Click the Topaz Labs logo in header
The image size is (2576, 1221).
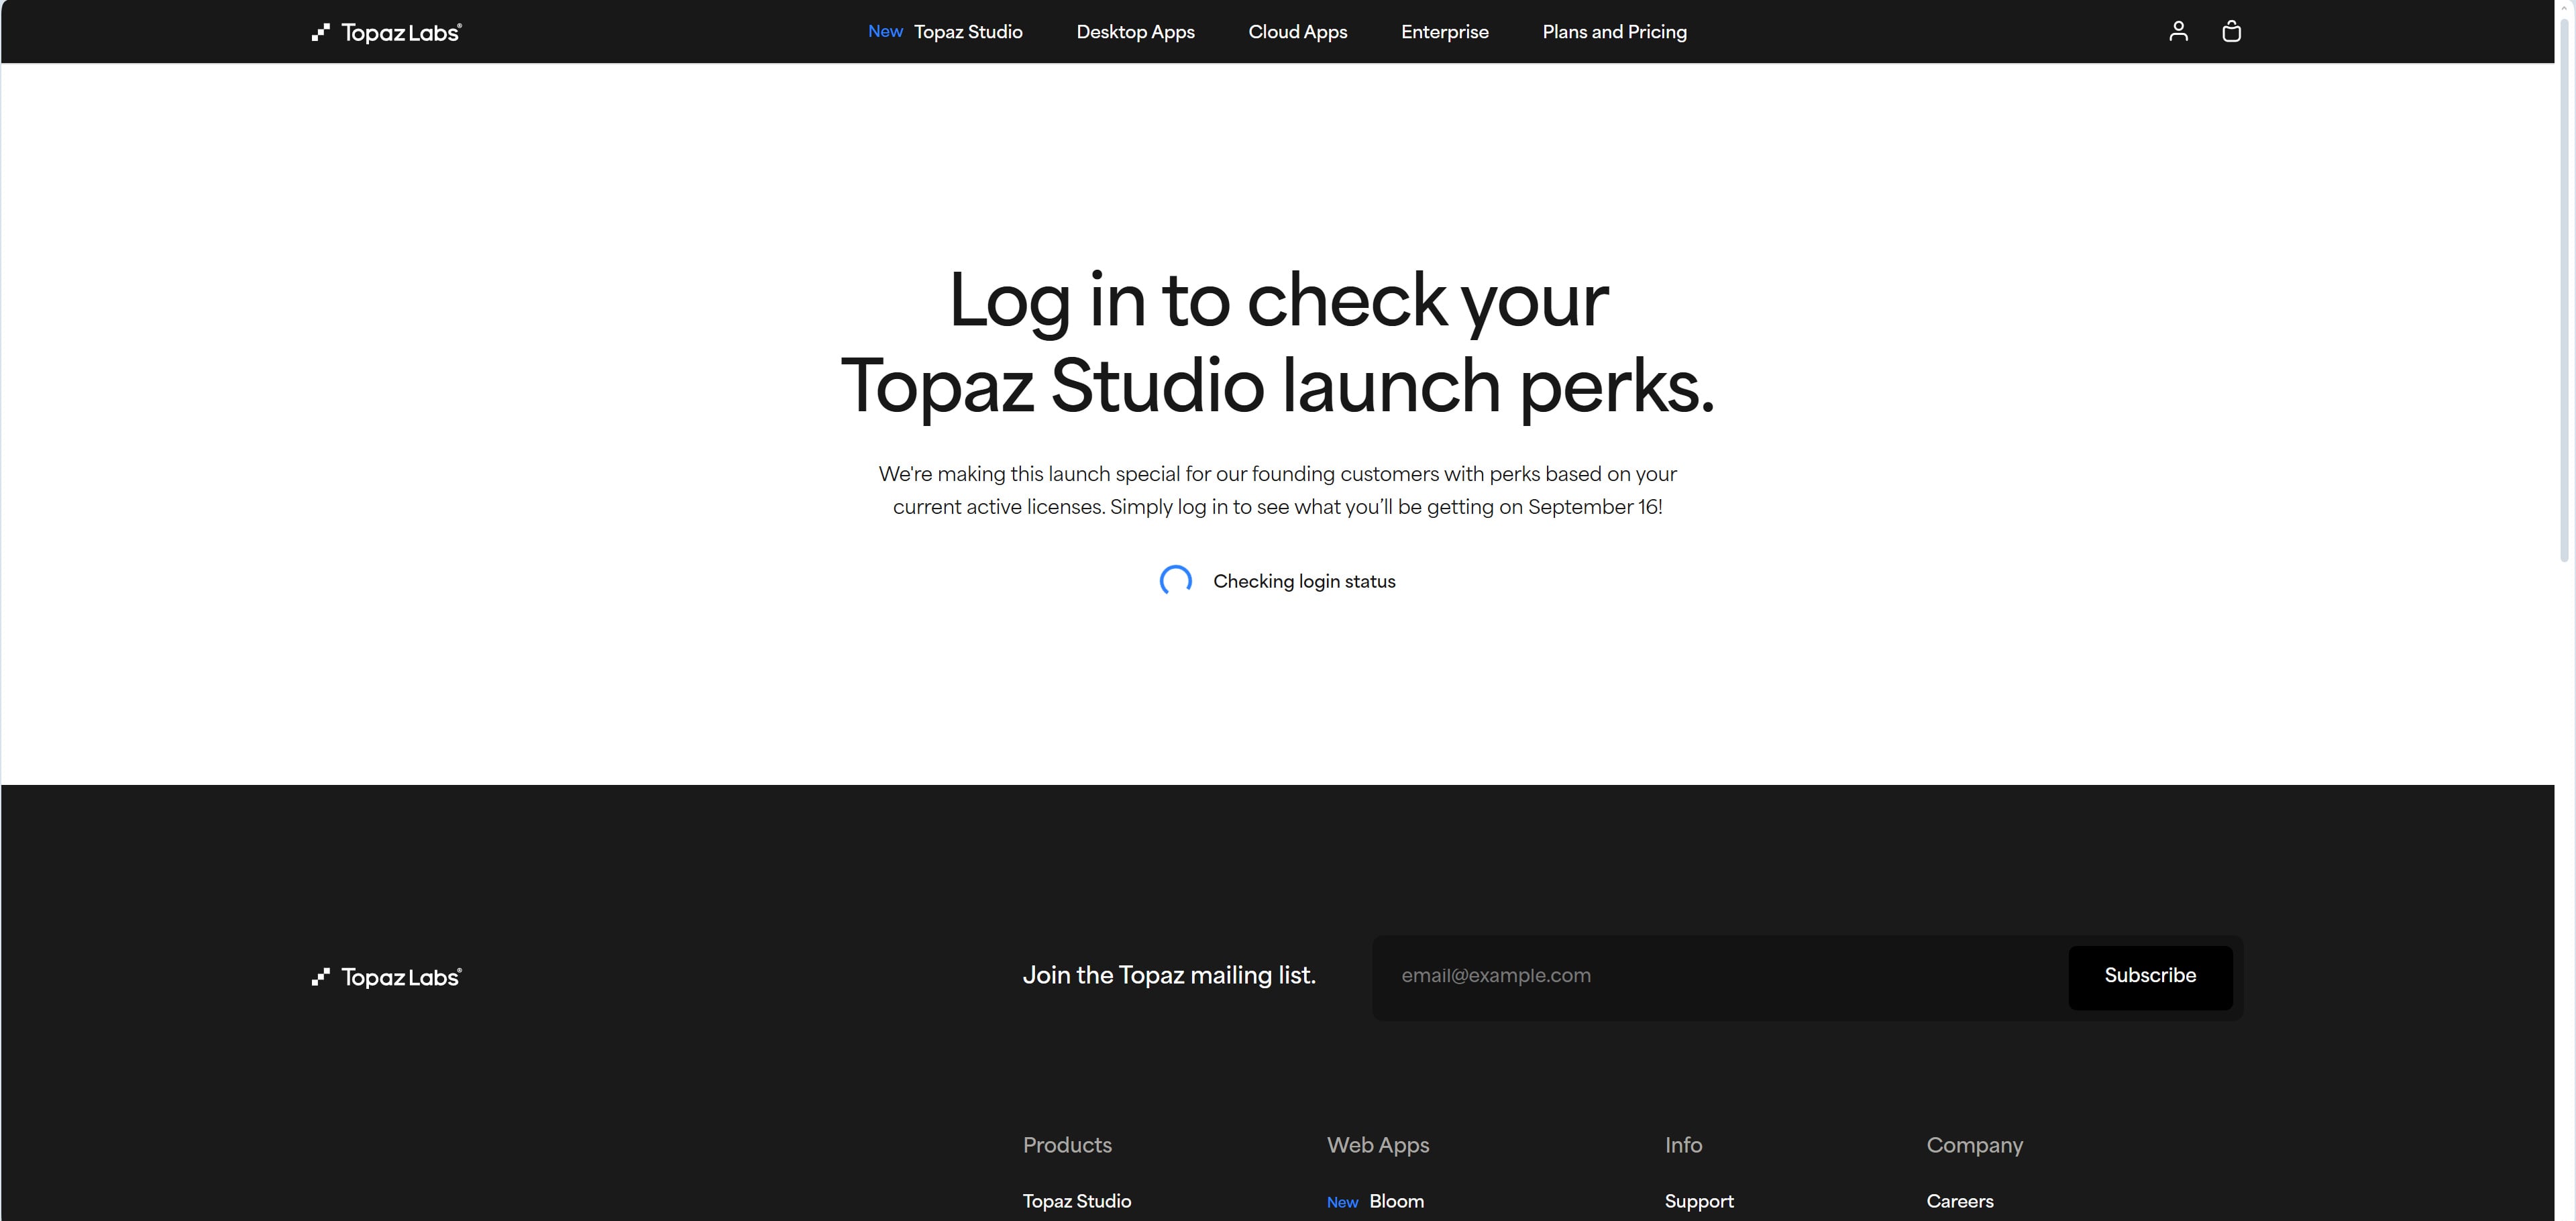[386, 32]
